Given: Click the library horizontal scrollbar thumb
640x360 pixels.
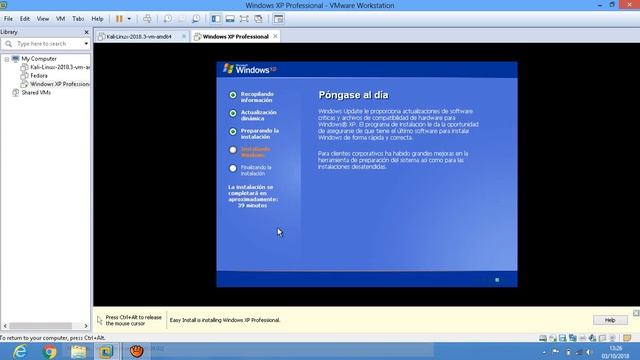Looking at the screenshot, I should coord(41,326).
